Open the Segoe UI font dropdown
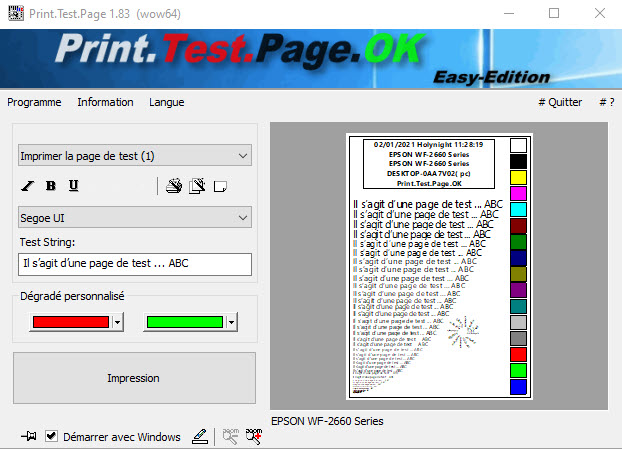This screenshot has width=622, height=449. [244, 217]
